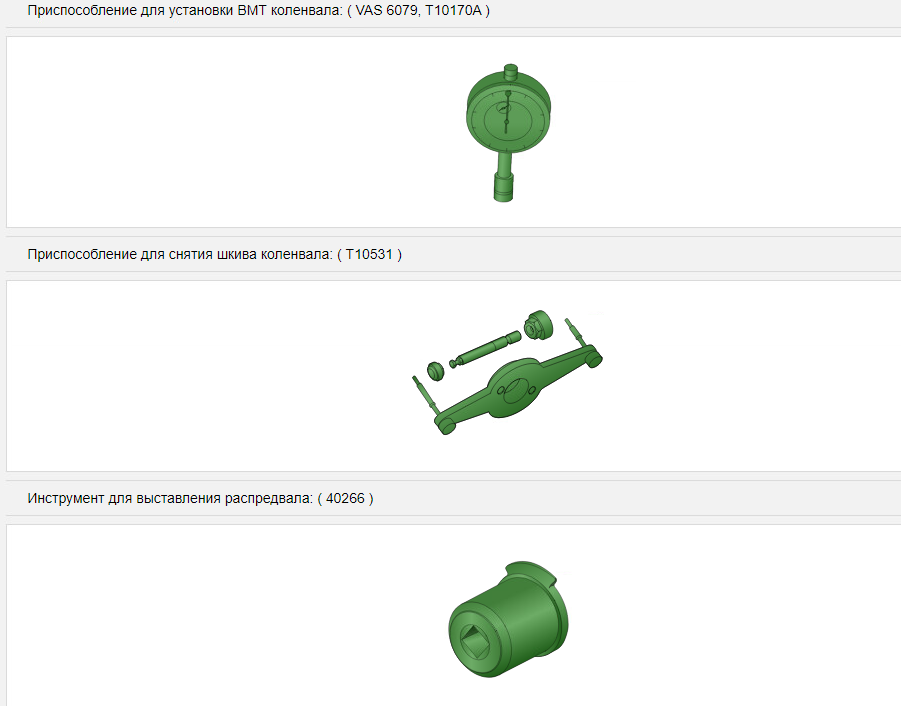The width and height of the screenshot is (901, 706).
Task: Click the 40266 tool code text
Action: tap(345, 498)
